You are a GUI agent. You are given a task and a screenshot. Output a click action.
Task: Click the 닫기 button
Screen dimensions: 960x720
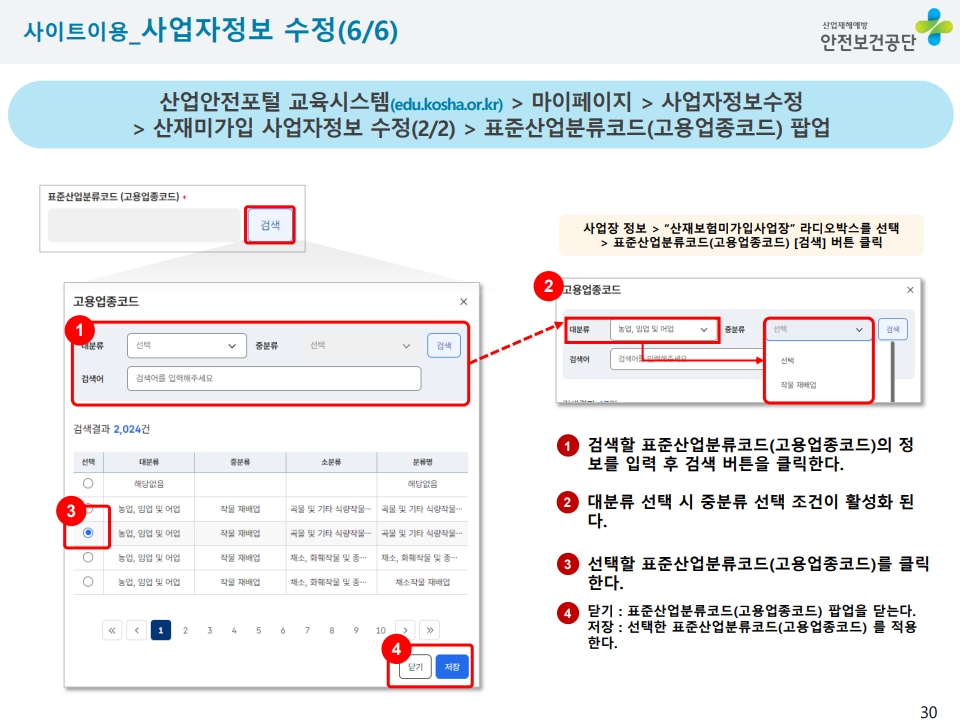(x=415, y=667)
